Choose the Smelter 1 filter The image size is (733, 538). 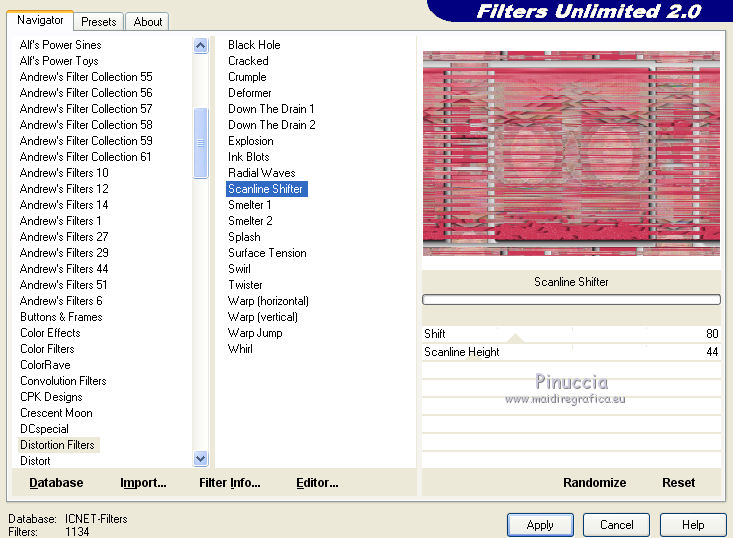(250, 205)
